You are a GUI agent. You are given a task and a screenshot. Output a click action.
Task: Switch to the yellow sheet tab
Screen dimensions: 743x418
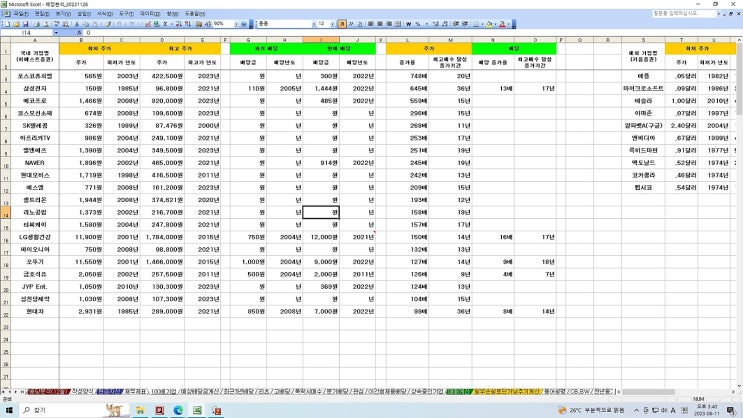(507, 391)
